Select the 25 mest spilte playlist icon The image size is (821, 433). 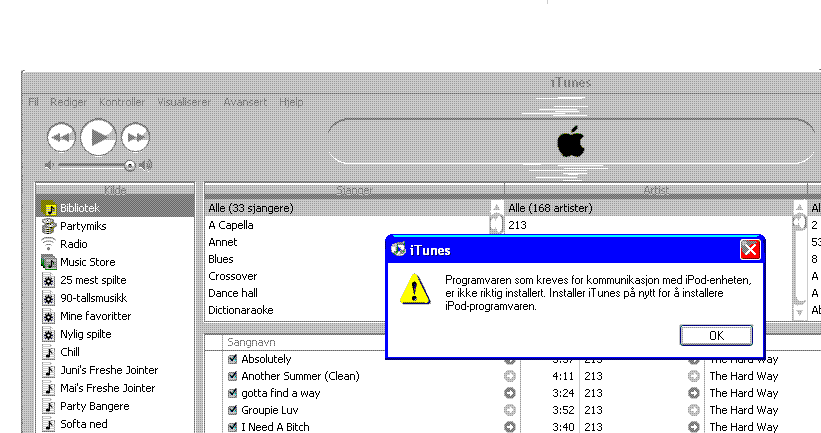click(49, 280)
